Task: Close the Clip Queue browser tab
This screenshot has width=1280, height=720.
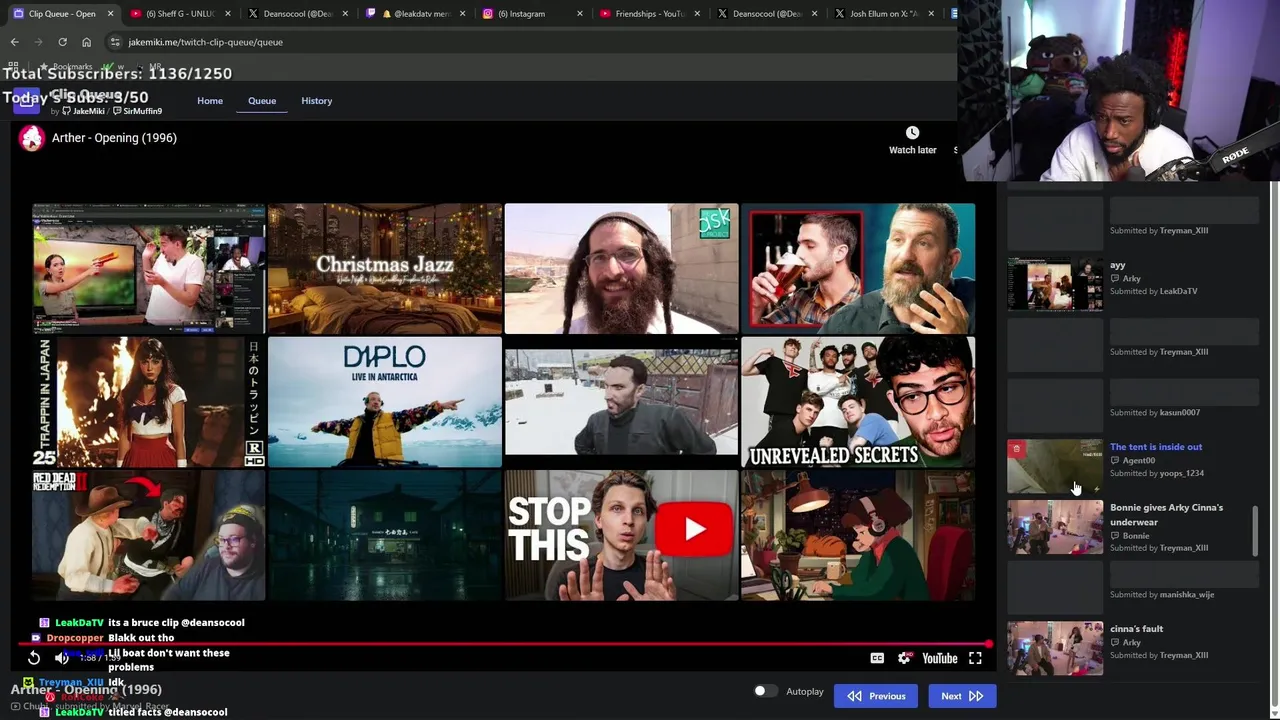Action: tap(110, 14)
